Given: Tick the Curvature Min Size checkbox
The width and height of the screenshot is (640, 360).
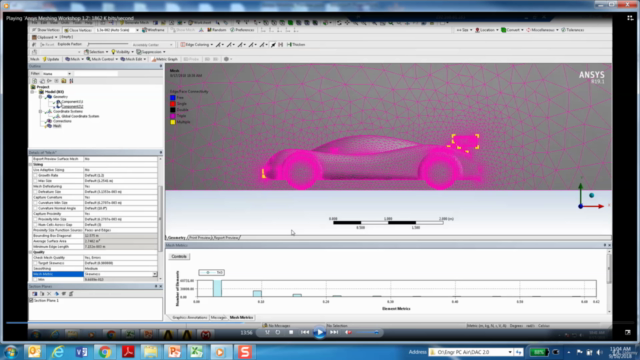Looking at the screenshot, I should click(36, 203).
